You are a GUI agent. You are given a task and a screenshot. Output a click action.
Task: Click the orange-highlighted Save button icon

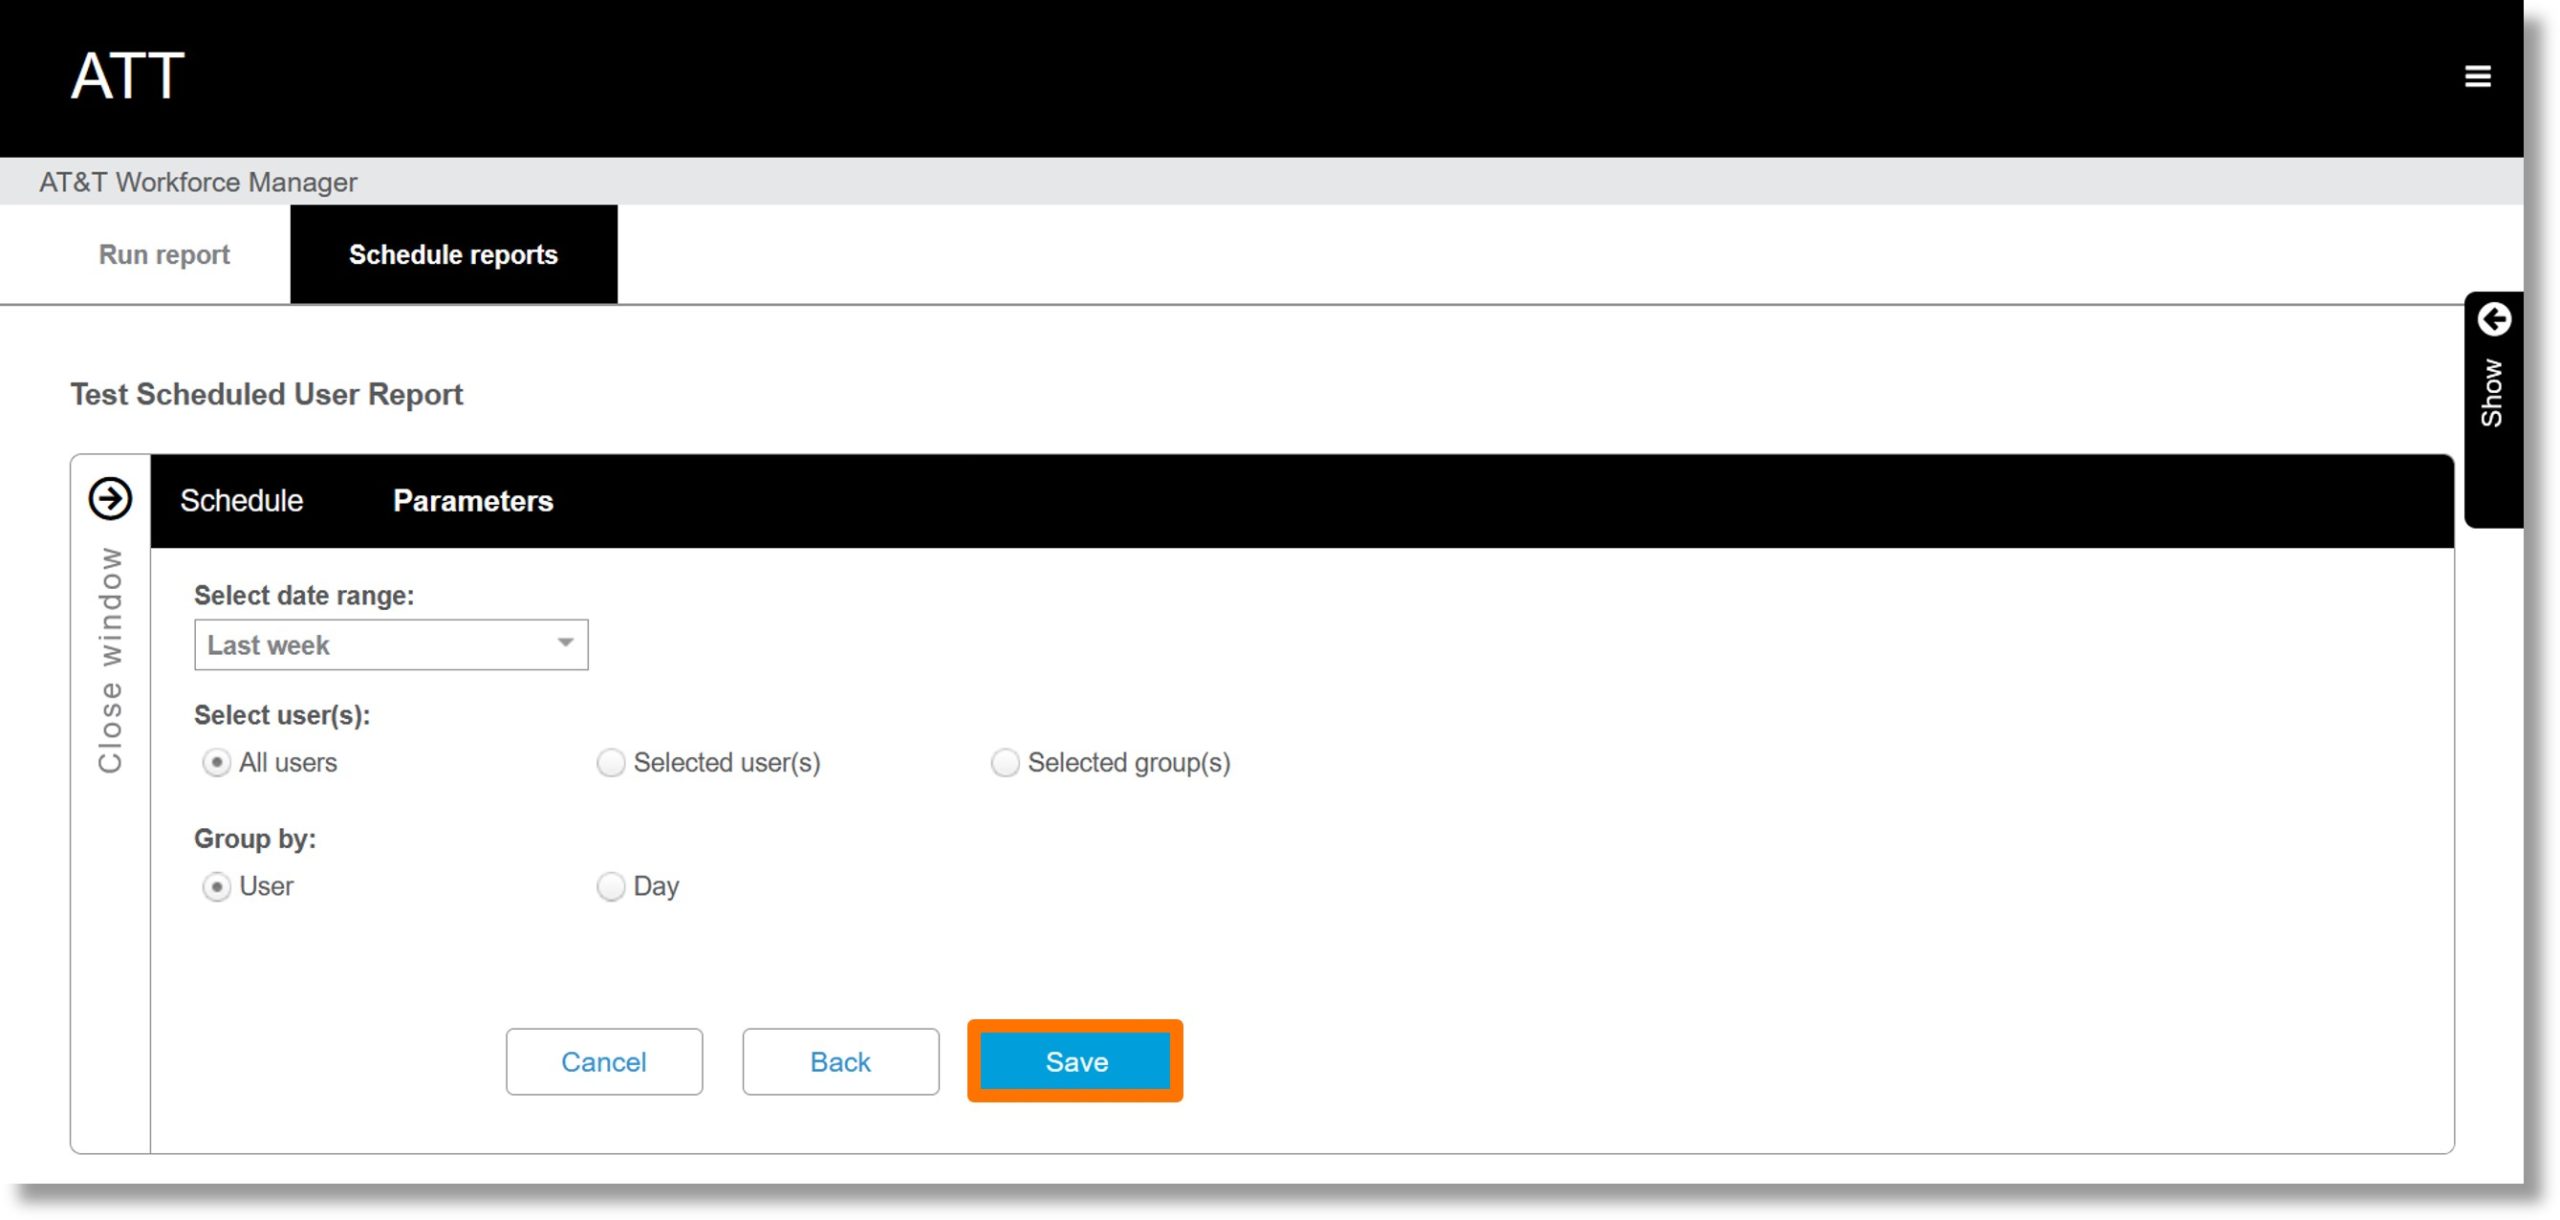pos(1076,1062)
